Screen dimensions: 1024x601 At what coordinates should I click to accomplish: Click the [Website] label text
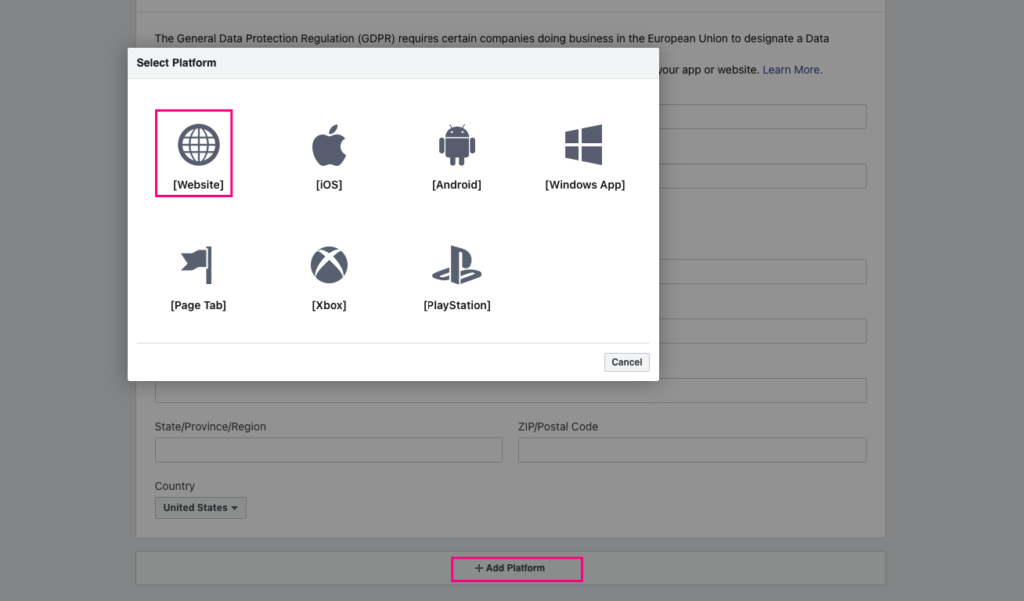(x=199, y=185)
